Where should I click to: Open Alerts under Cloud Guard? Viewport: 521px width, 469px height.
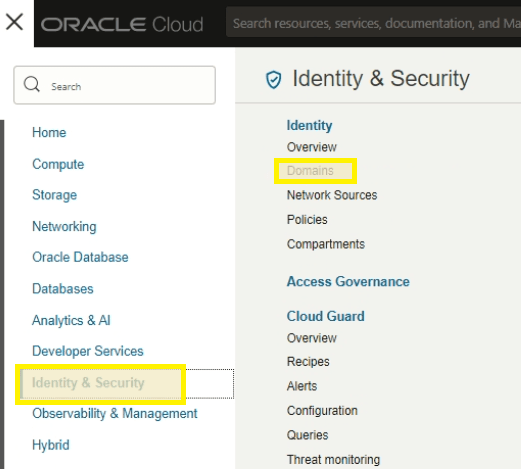(x=302, y=386)
